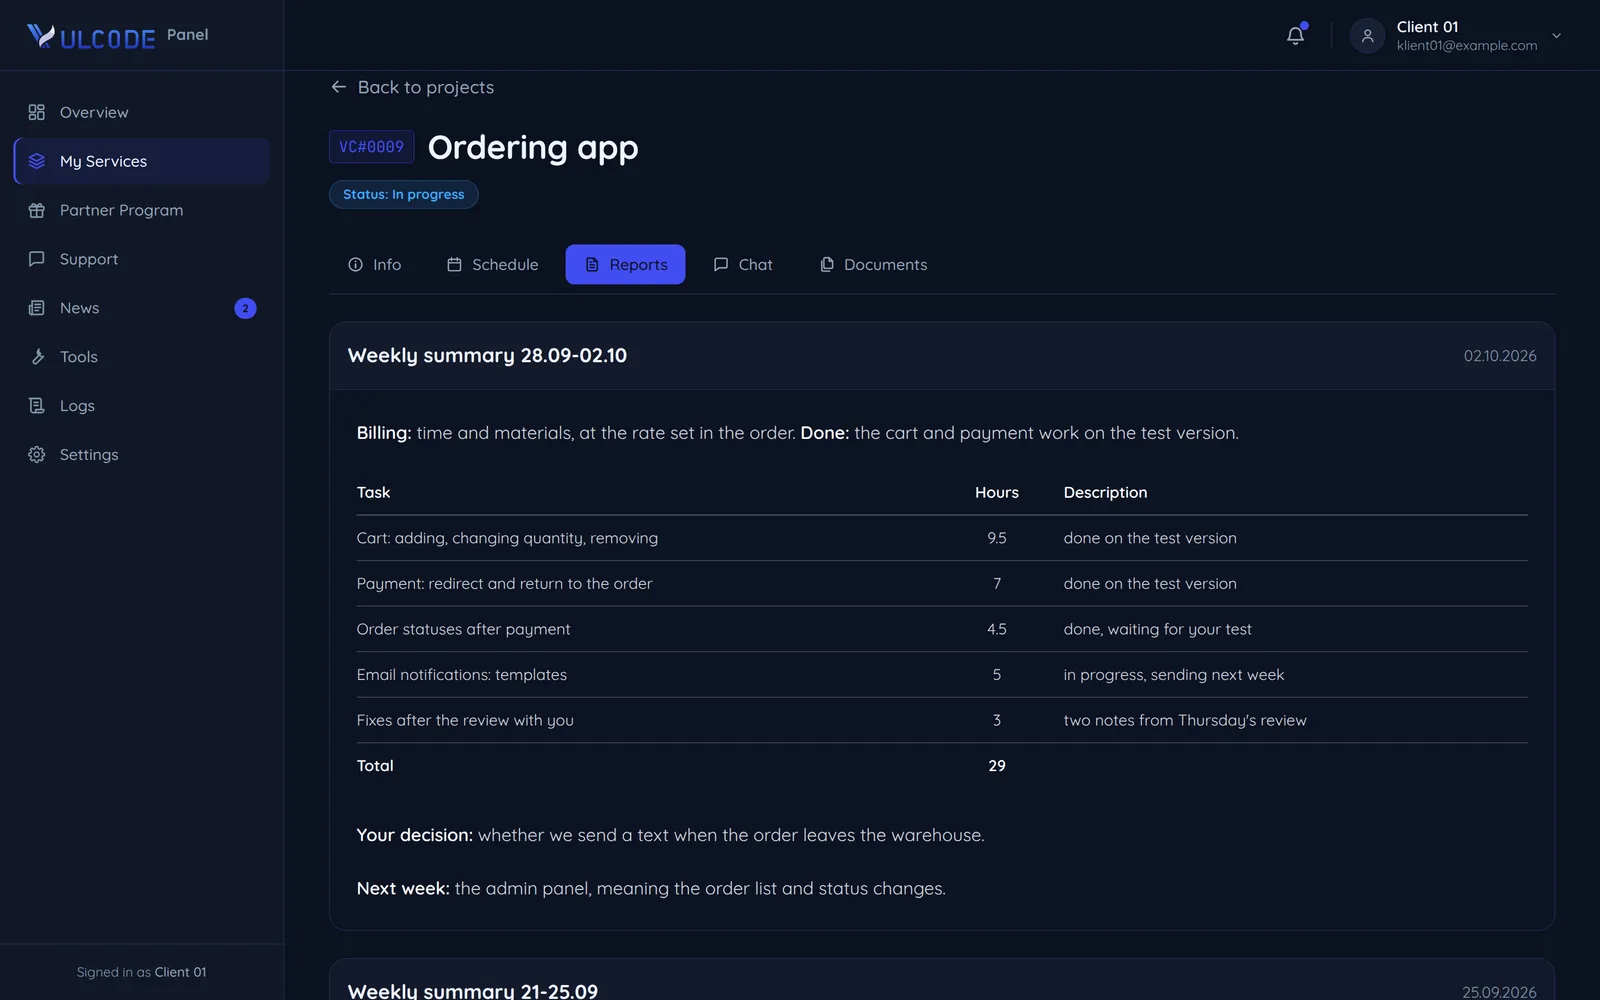Image resolution: width=1600 pixels, height=1000 pixels.
Task: Click the Payment: redirect and return row
Action: [942, 583]
